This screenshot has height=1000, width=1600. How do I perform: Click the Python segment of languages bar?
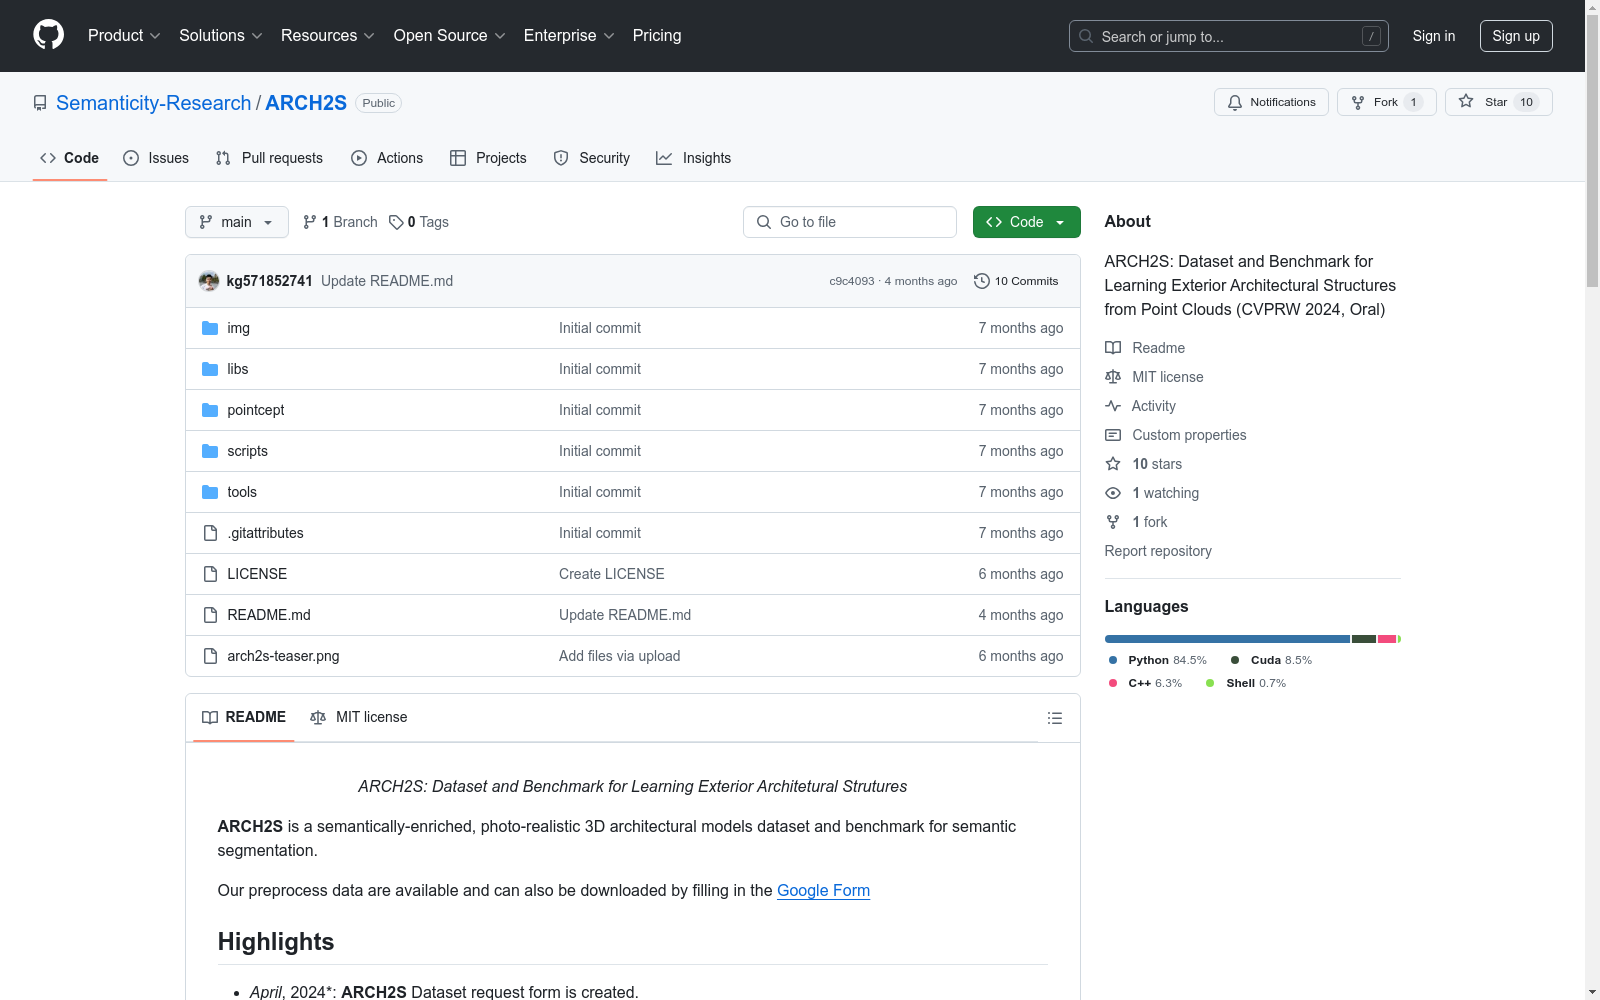[1227, 639]
